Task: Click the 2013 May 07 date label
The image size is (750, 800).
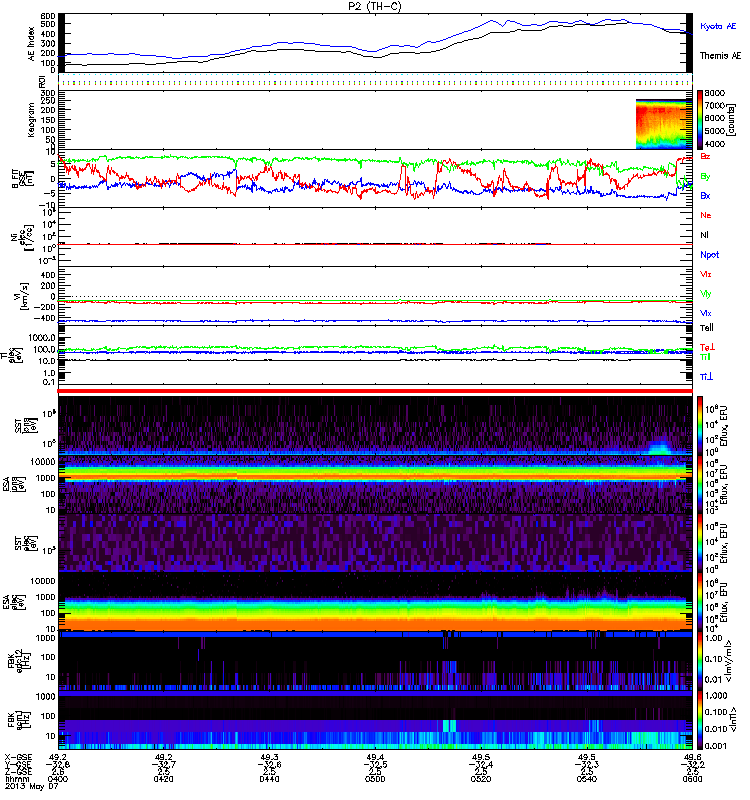Action: click(28, 789)
